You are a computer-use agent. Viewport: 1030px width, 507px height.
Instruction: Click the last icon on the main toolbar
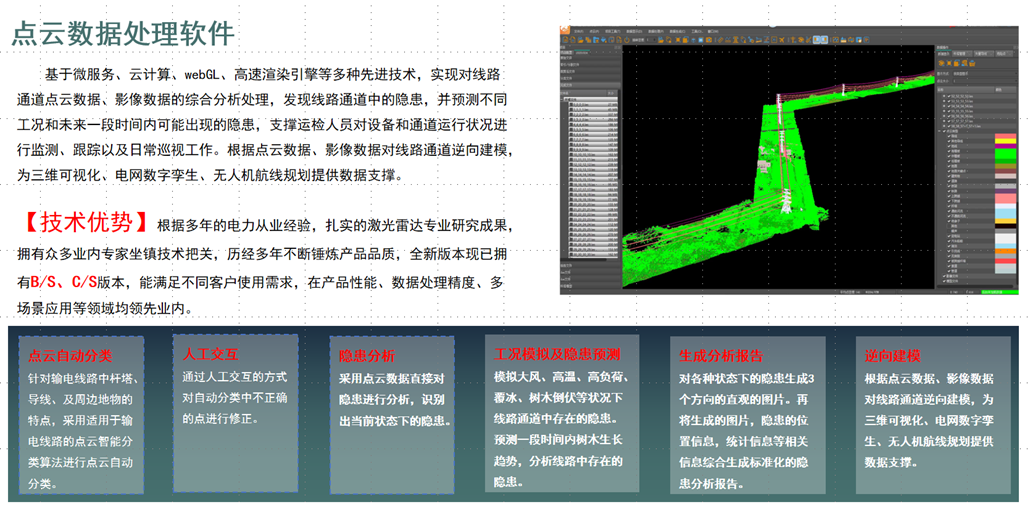pos(866,40)
